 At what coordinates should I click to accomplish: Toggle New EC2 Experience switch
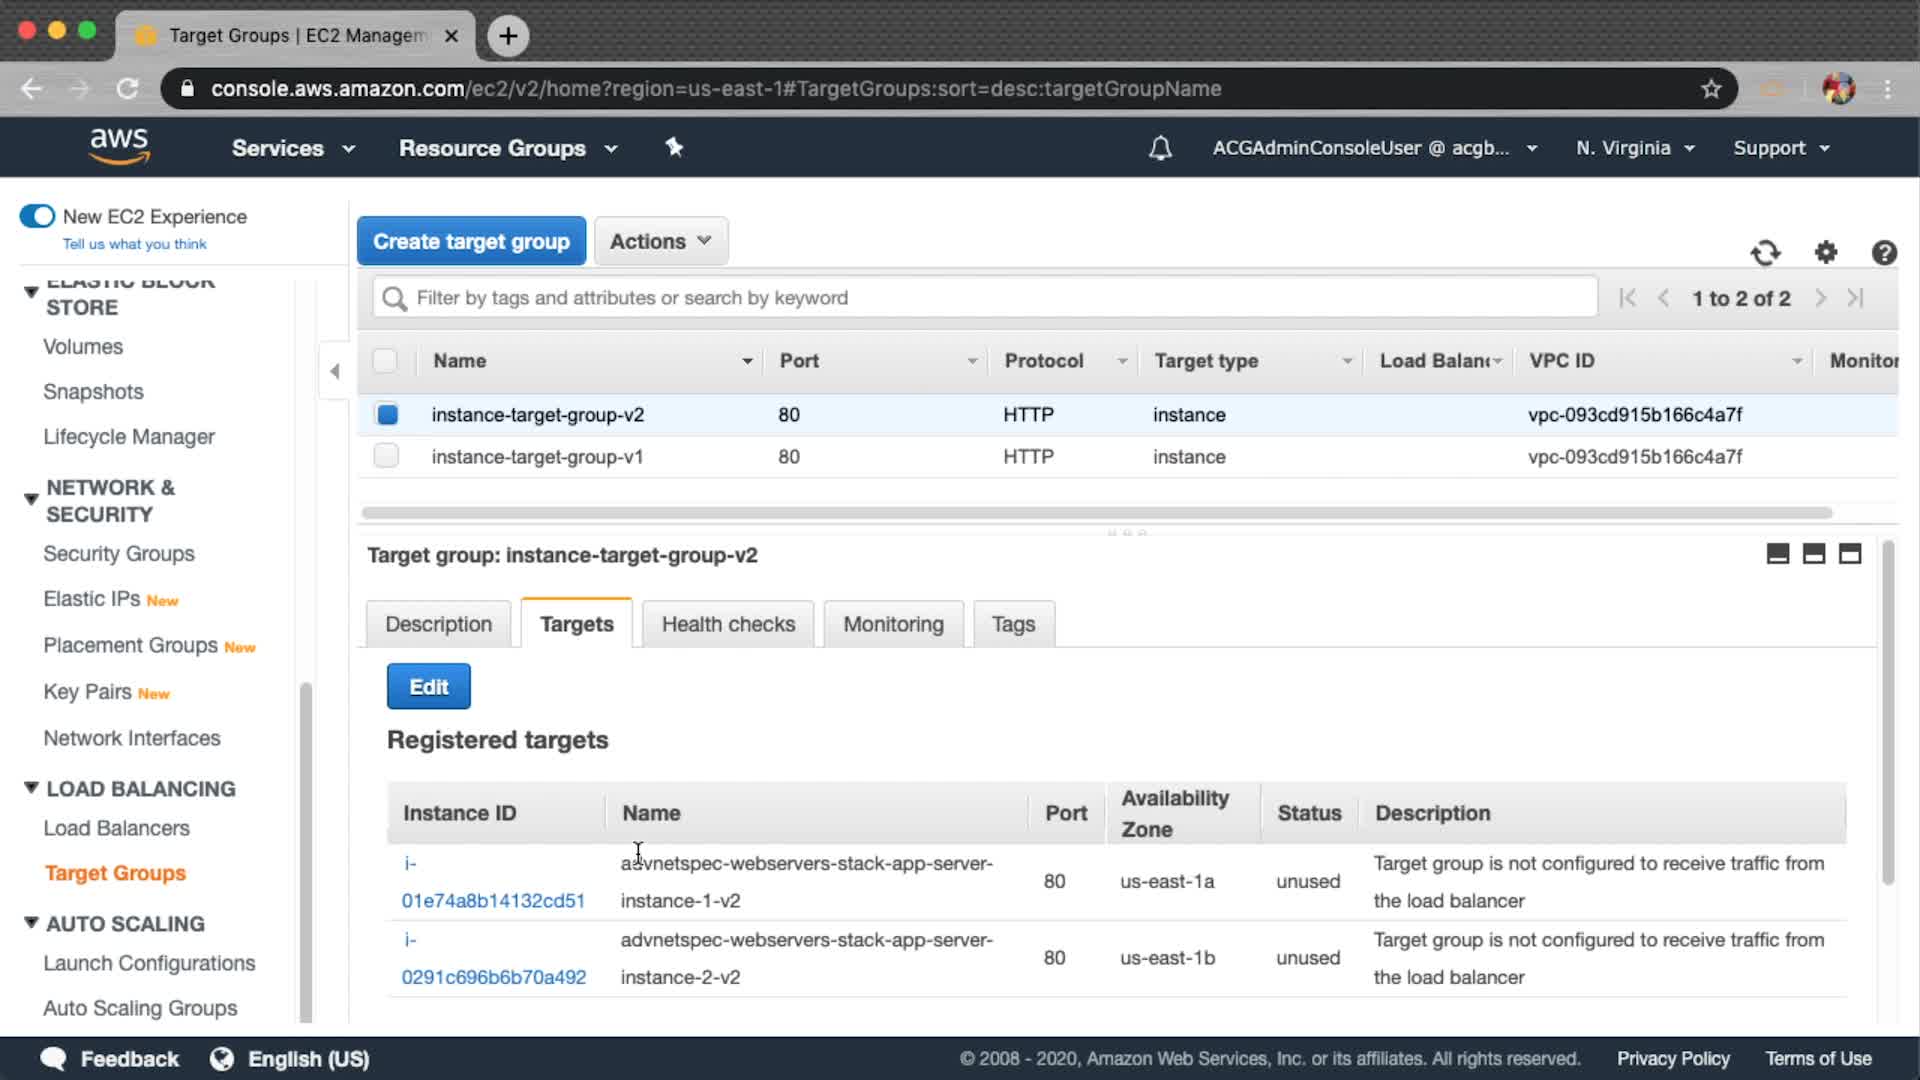pos(38,216)
